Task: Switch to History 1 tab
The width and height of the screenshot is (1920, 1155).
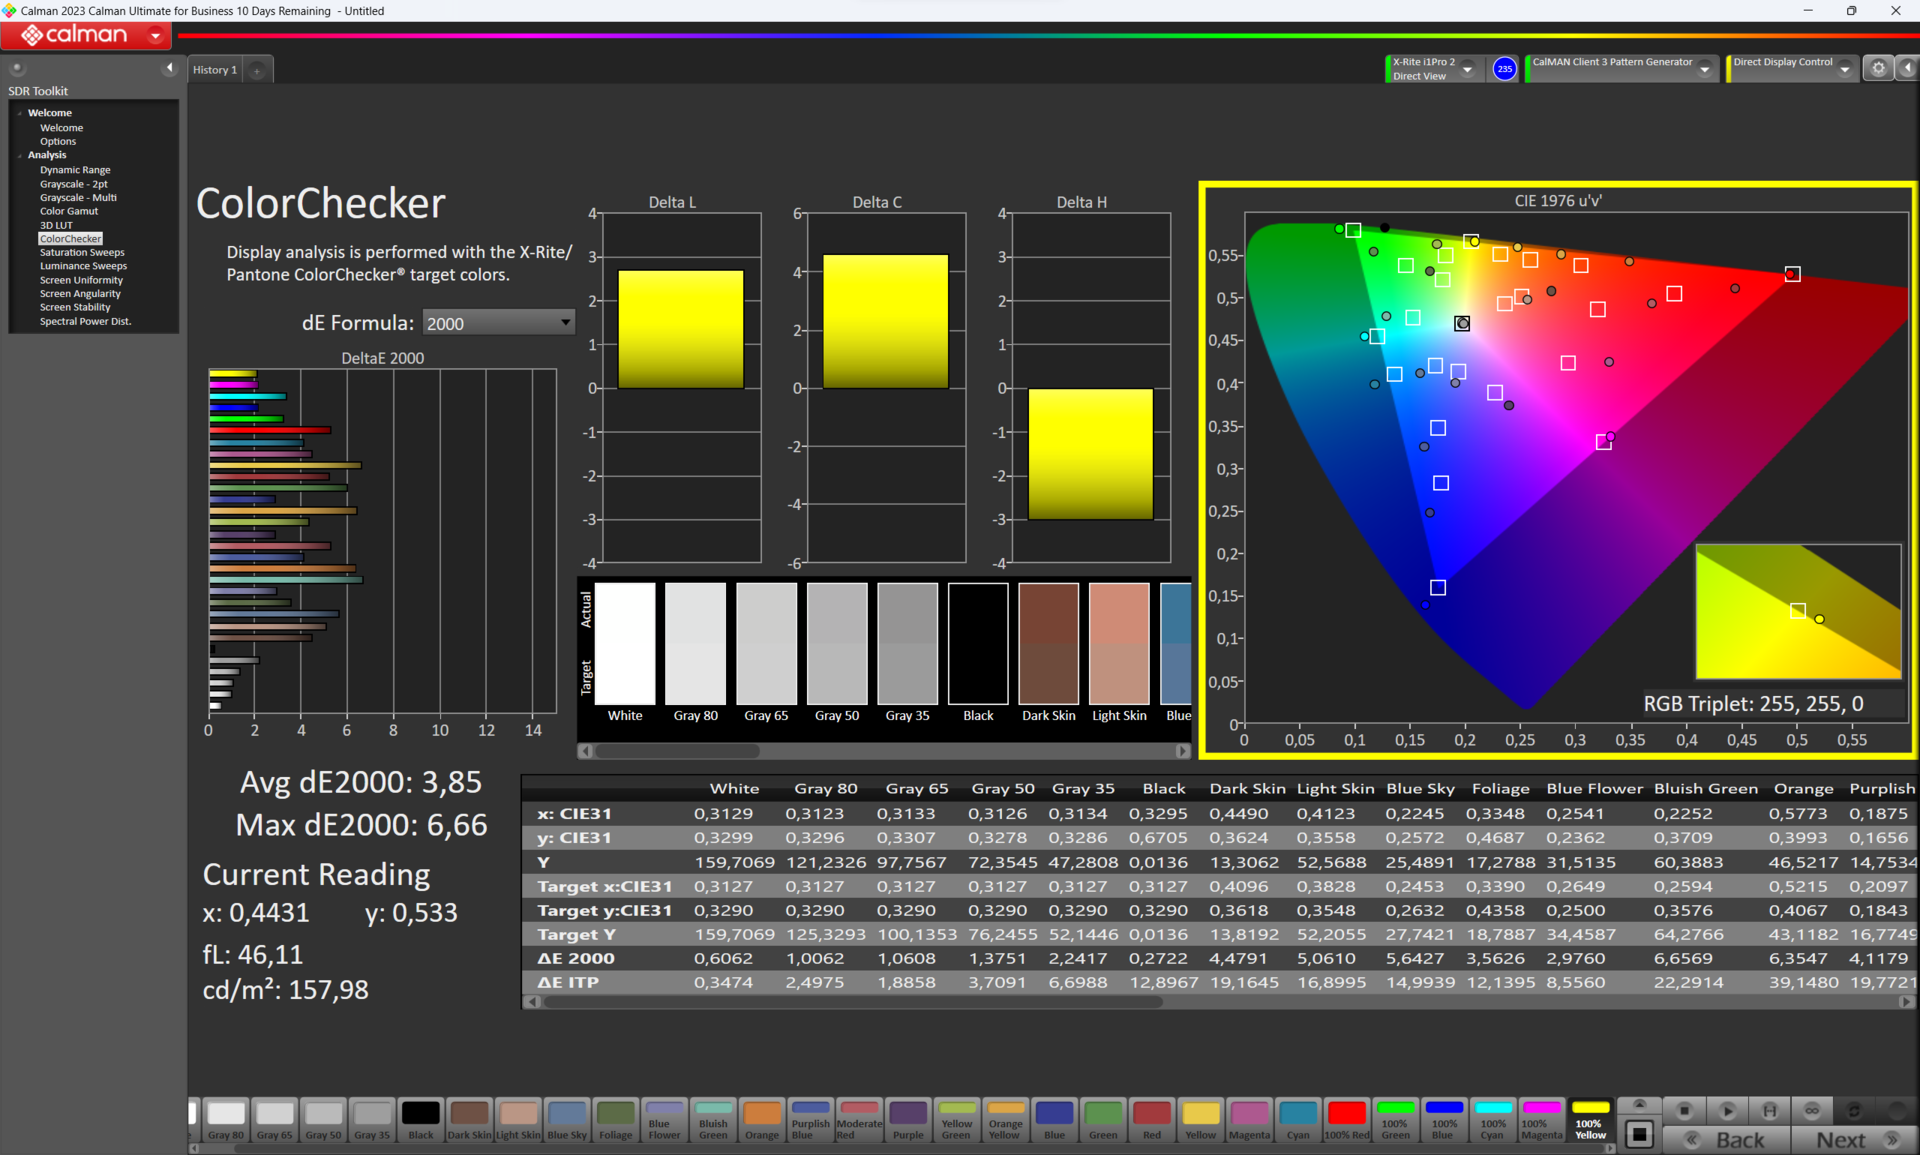Action: [215, 70]
